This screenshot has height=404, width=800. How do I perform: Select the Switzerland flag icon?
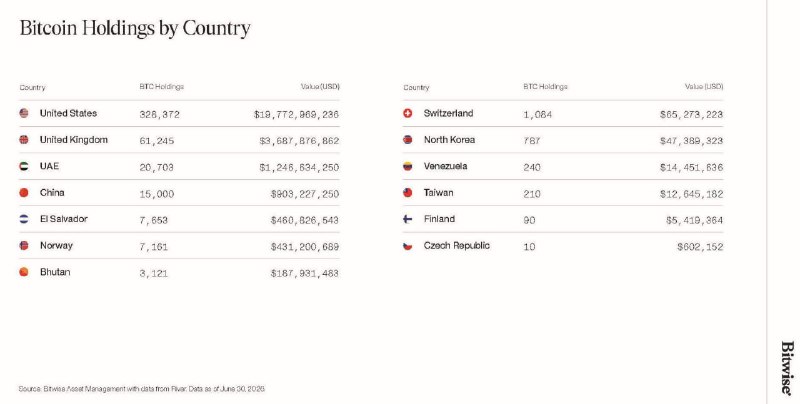pos(408,113)
